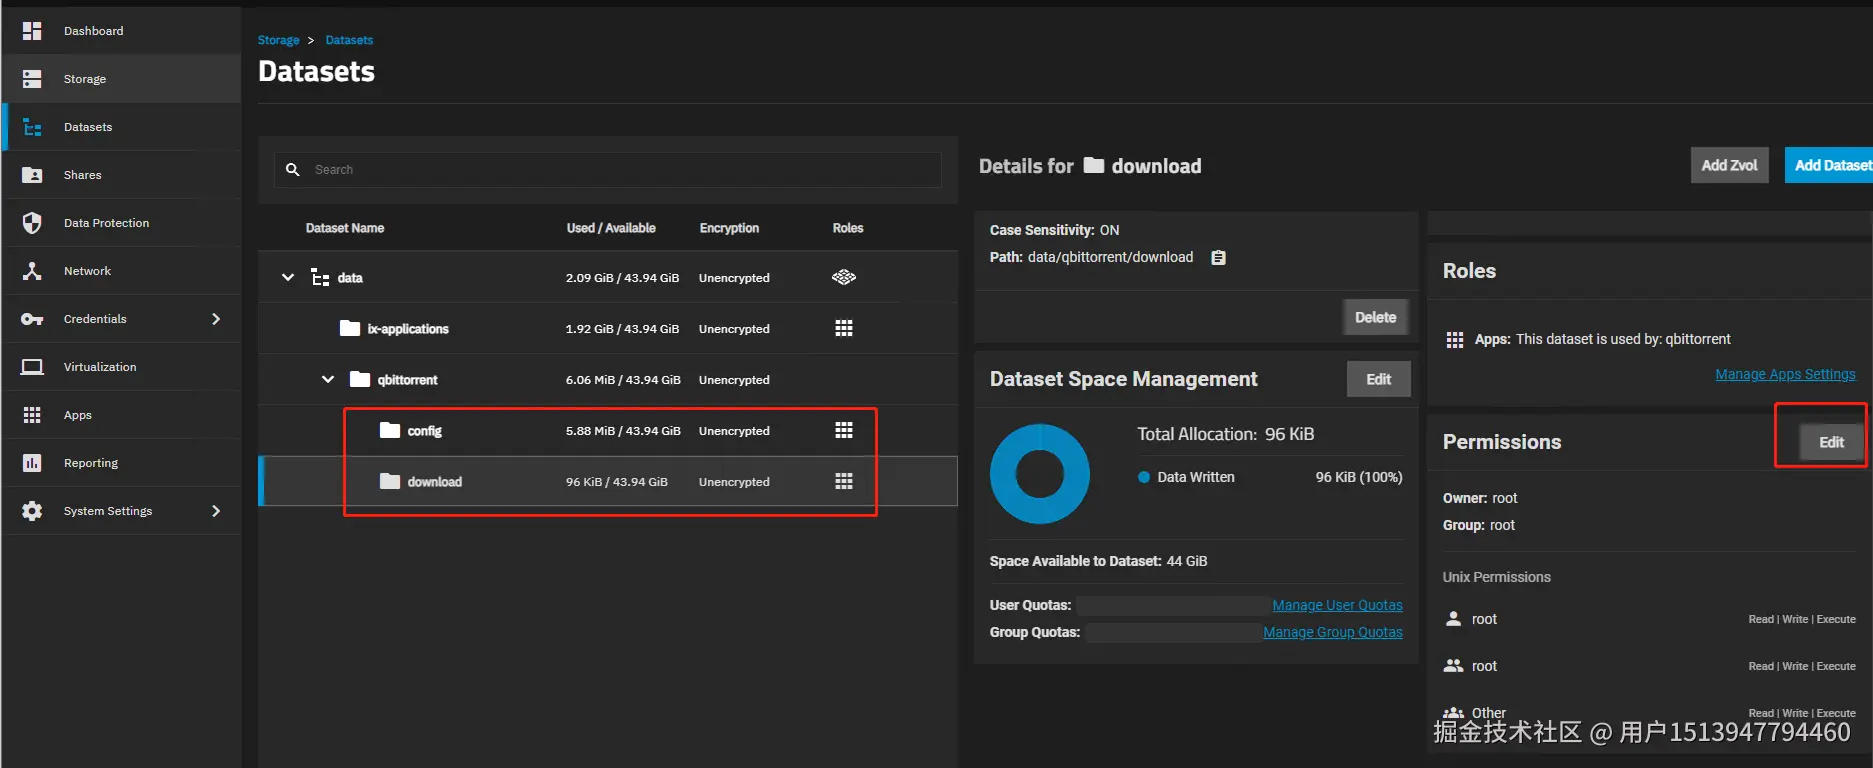The height and width of the screenshot is (768, 1873).
Task: Edit the dataset Permissions
Action: tap(1831, 442)
